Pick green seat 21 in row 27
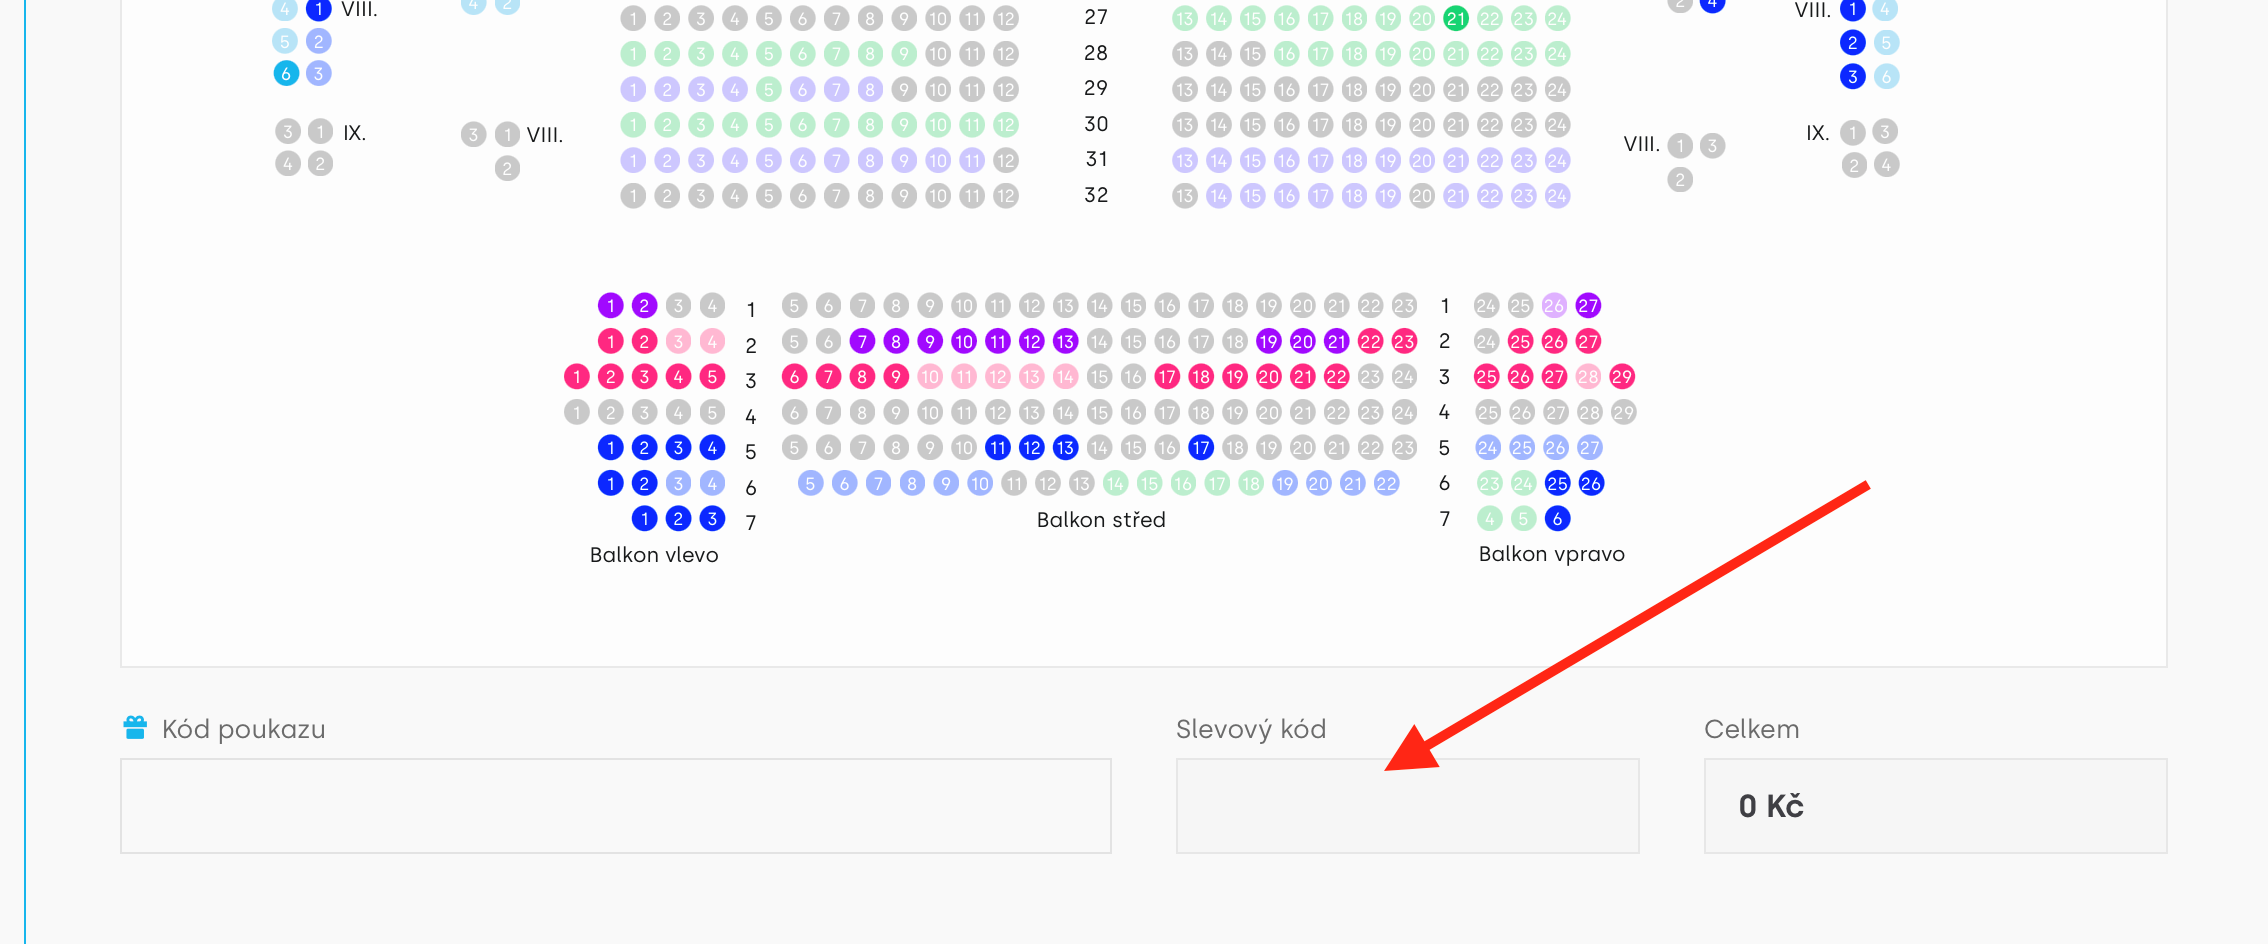Viewport: 2268px width, 944px height. click(x=1456, y=18)
